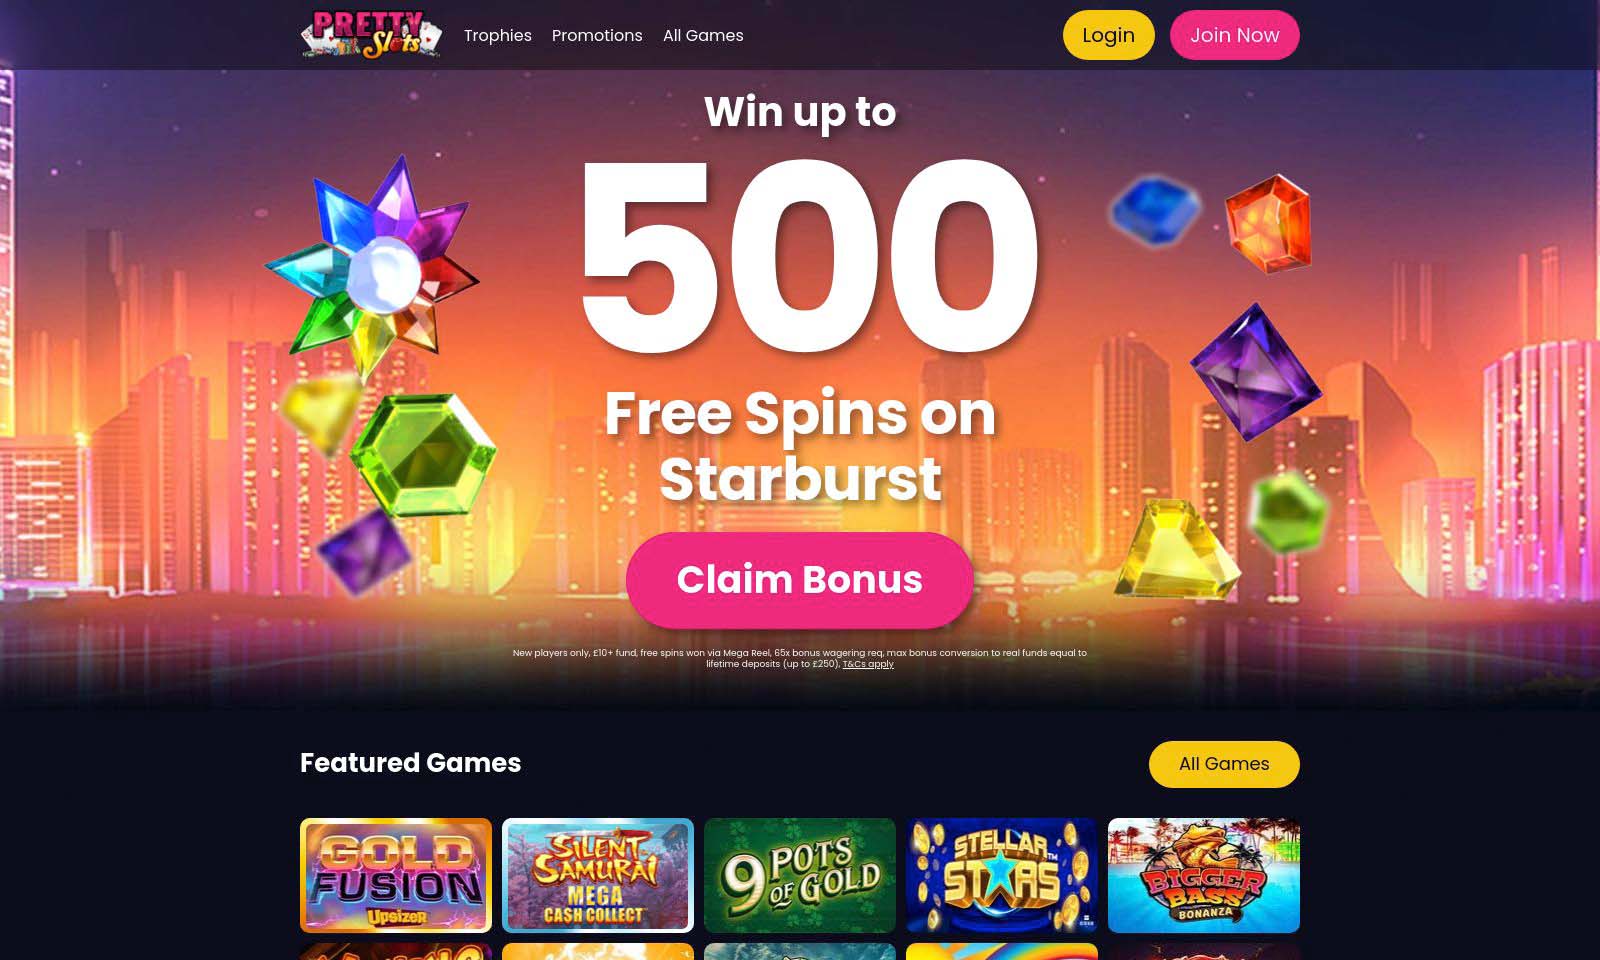Click the Pretty Slots logo
This screenshot has height=960, width=1600.
[371, 35]
